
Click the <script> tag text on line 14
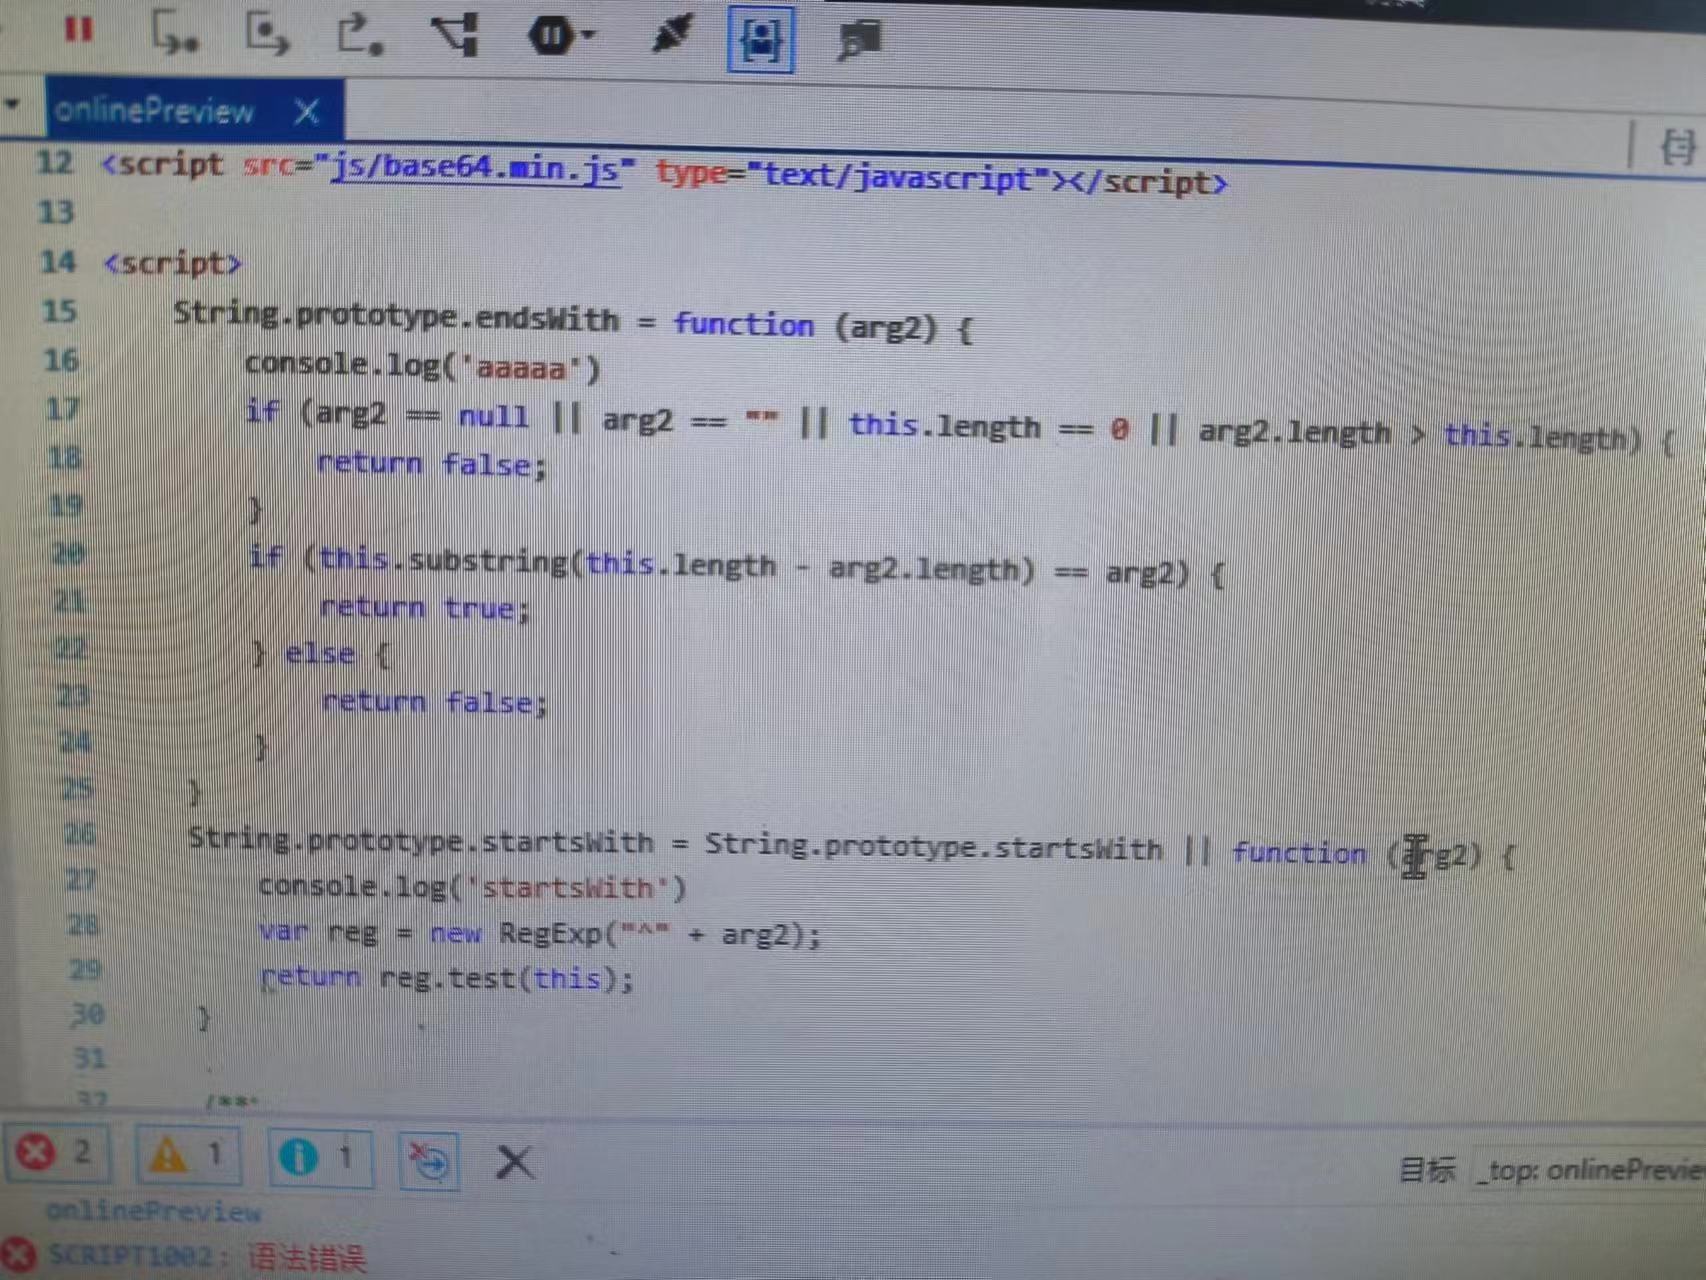(173, 264)
